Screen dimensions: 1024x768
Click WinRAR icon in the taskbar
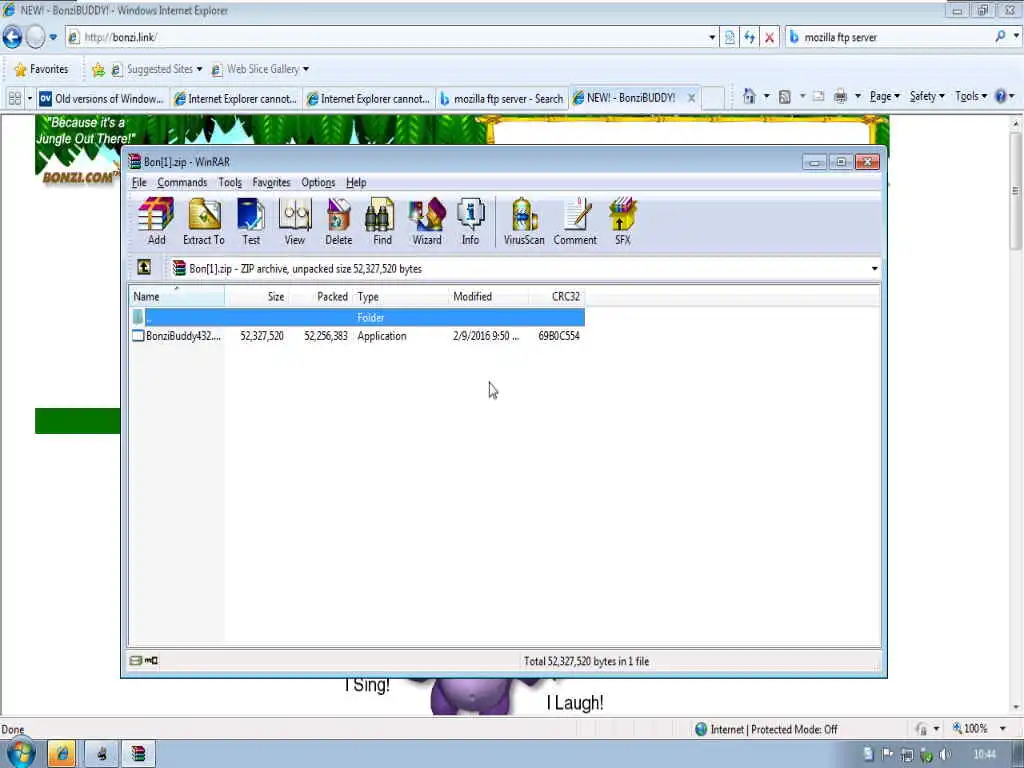pos(138,754)
